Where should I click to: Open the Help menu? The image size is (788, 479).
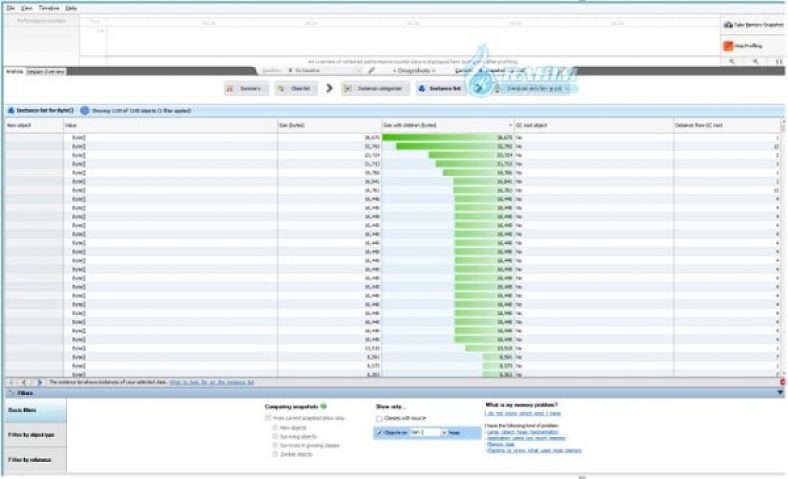click(x=71, y=8)
